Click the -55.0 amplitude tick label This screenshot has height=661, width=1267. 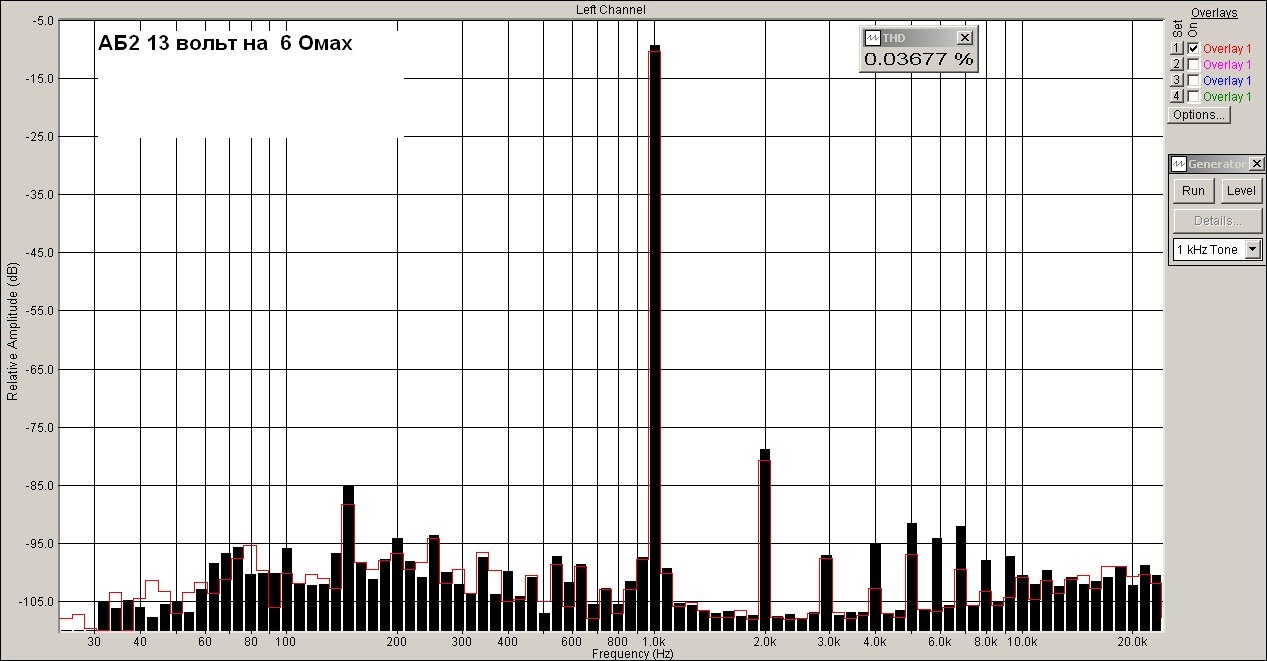(42, 311)
